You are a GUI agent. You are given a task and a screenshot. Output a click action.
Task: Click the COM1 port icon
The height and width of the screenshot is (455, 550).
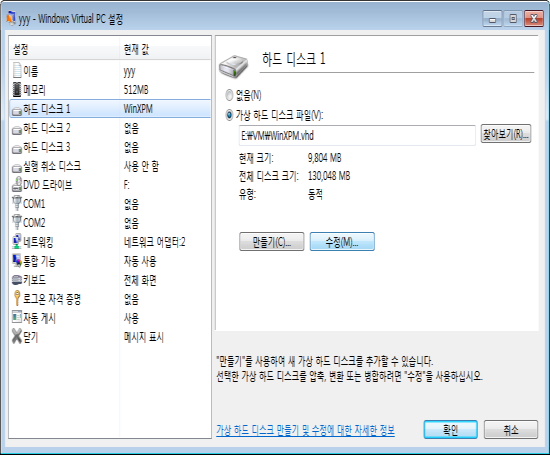click(x=17, y=203)
